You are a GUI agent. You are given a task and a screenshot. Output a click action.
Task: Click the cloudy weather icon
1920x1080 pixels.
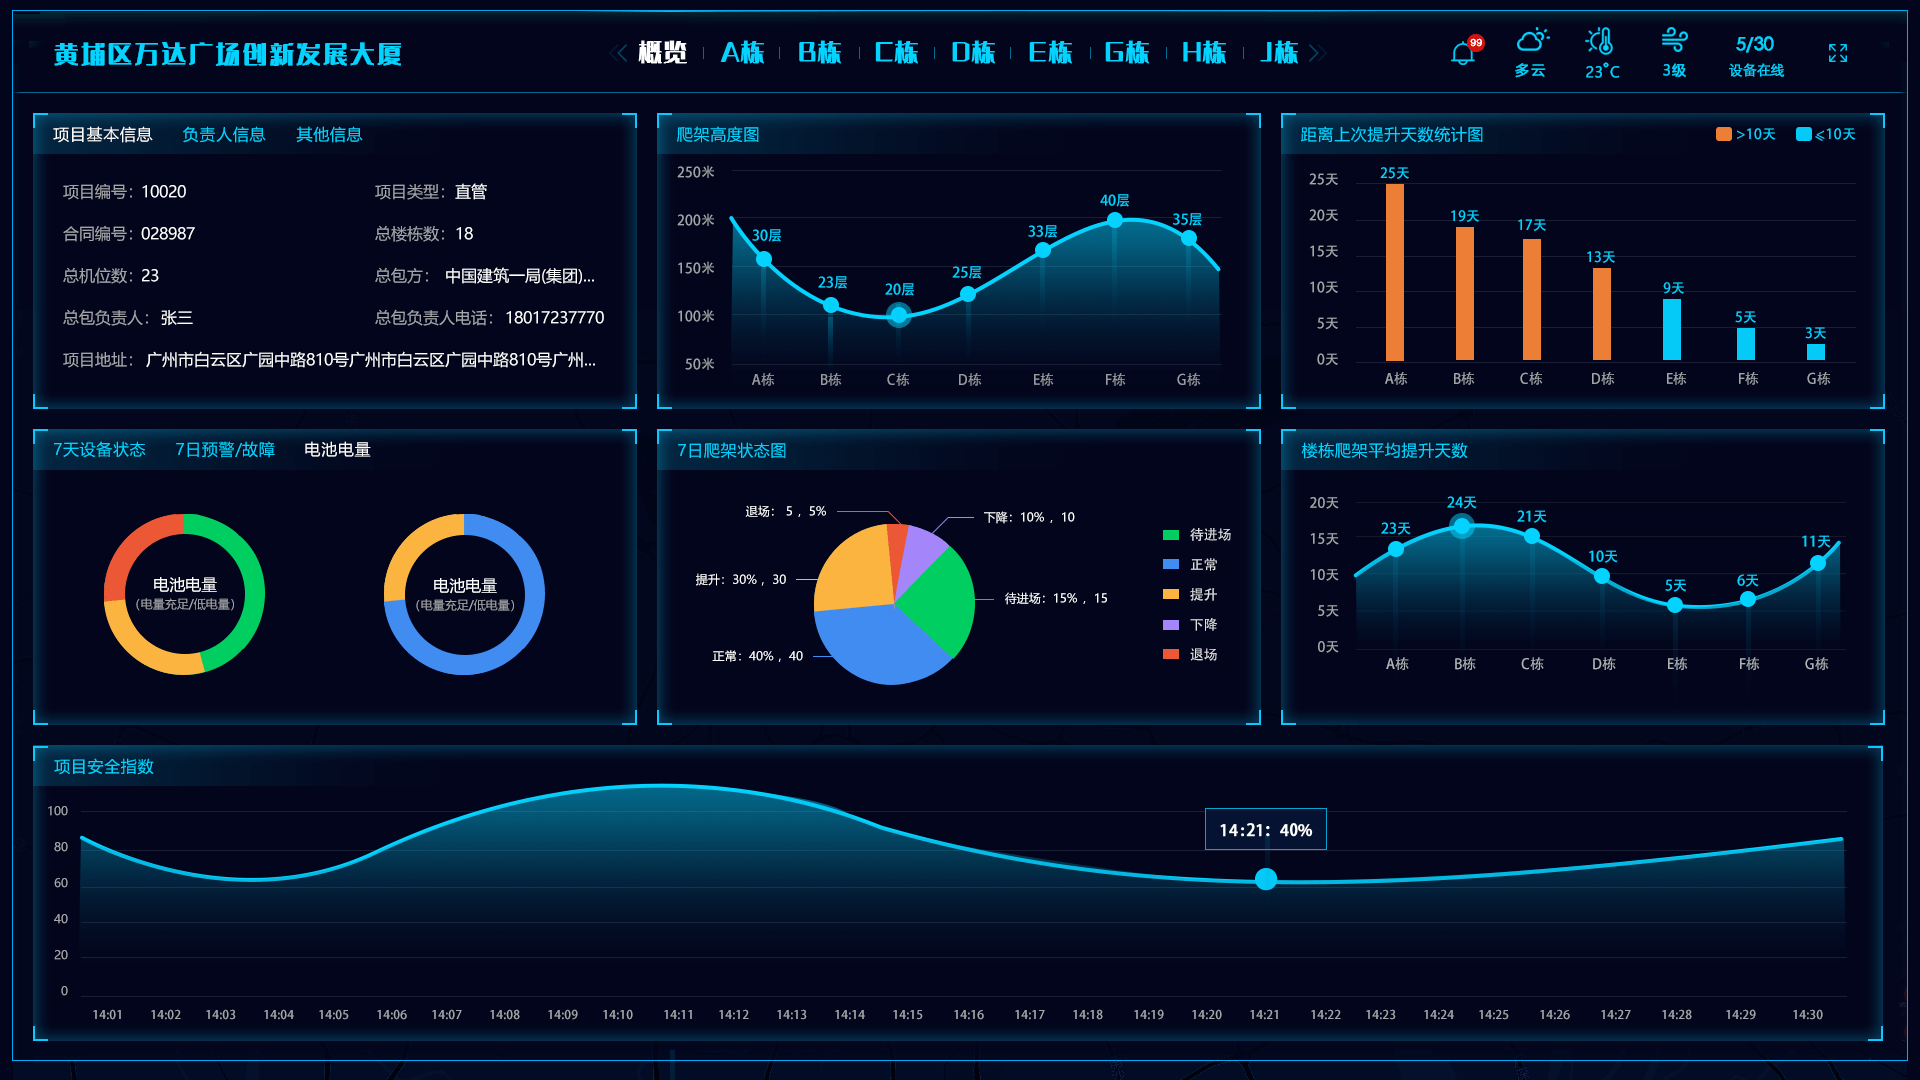[1531, 41]
